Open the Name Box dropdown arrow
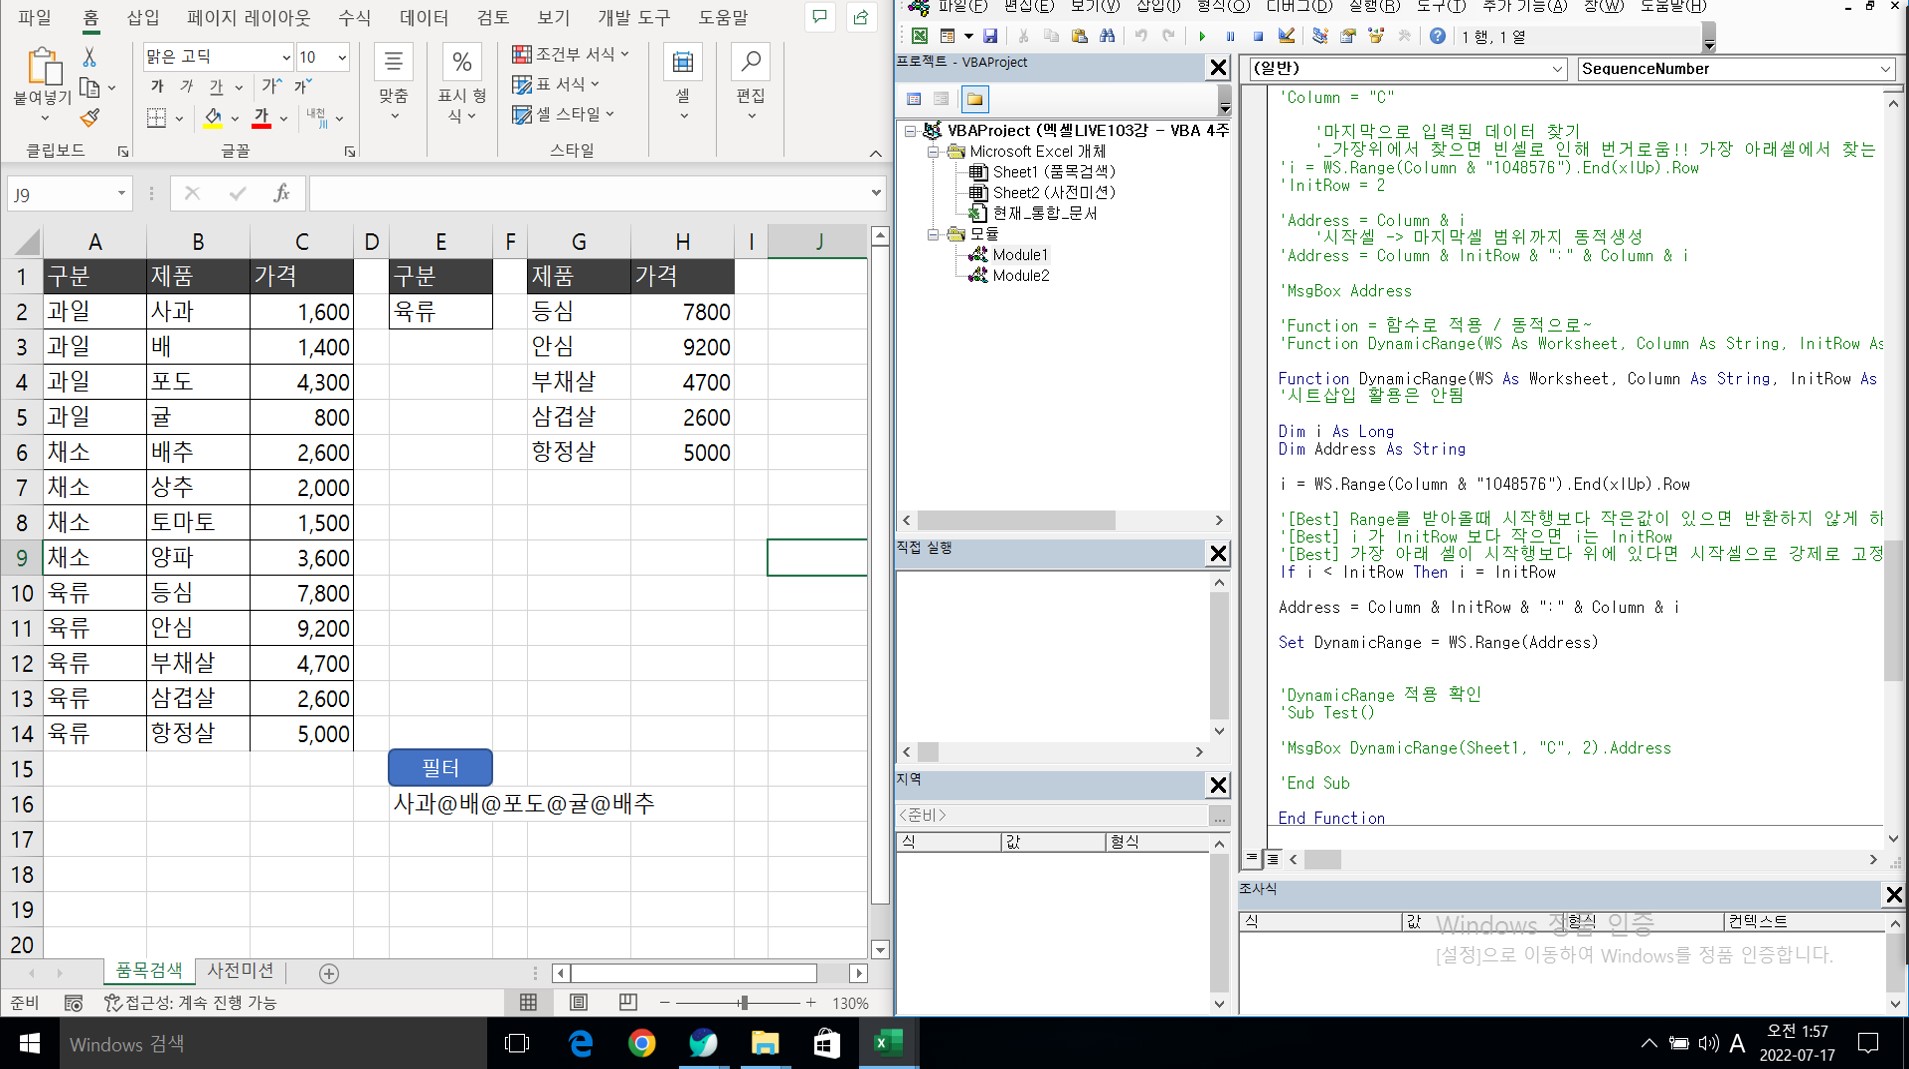The width and height of the screenshot is (1909, 1069). [121, 193]
